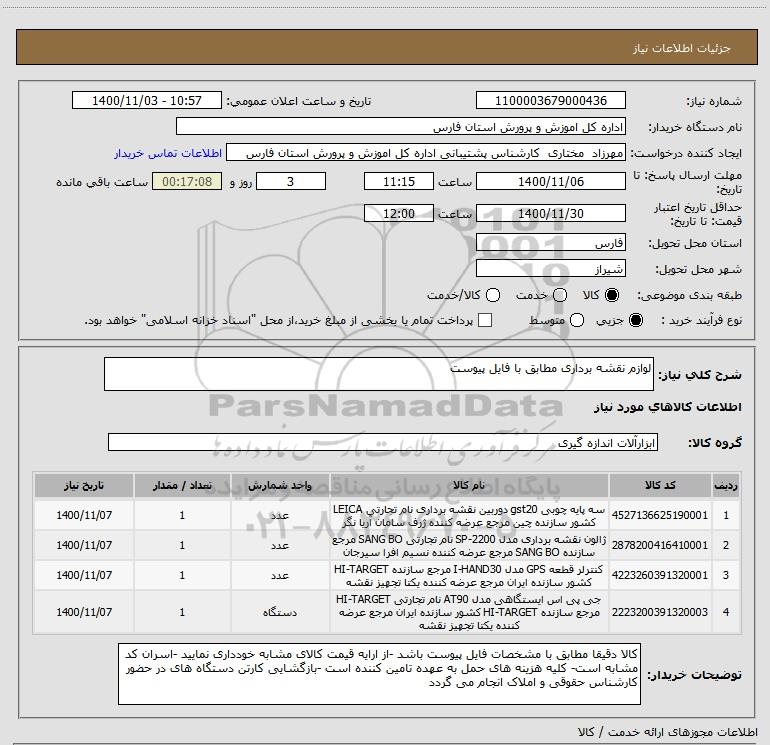
Task: Click item code 2223200391320003
Action: point(660,612)
